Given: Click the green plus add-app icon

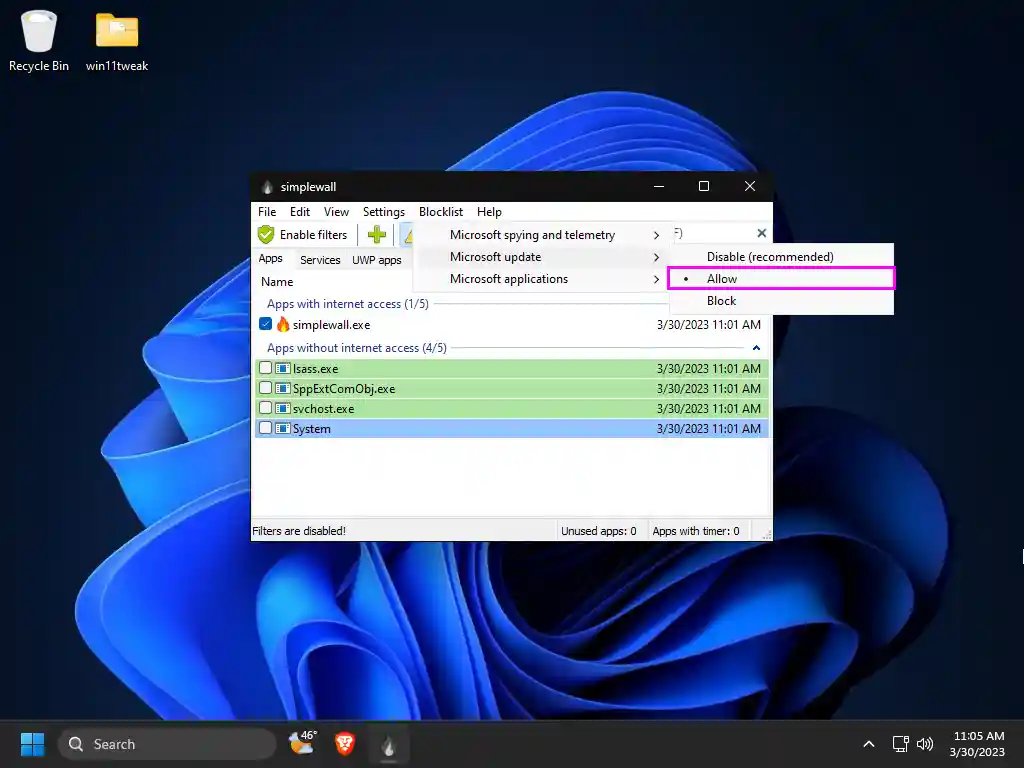Looking at the screenshot, I should coord(377,235).
